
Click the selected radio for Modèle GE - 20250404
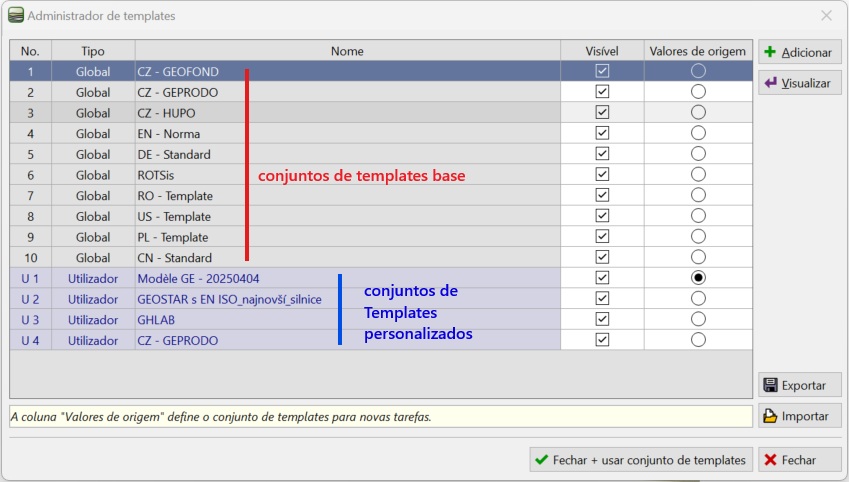[x=698, y=278]
